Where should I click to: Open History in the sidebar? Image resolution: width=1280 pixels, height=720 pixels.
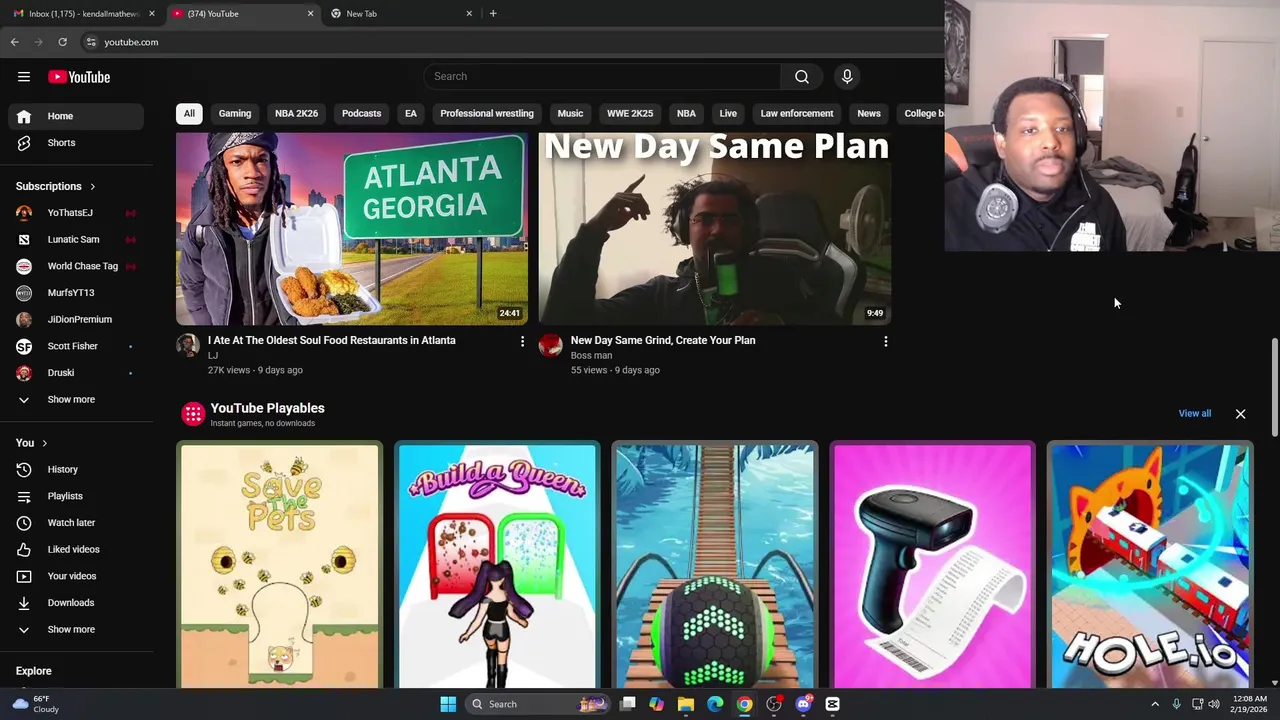(x=76, y=469)
